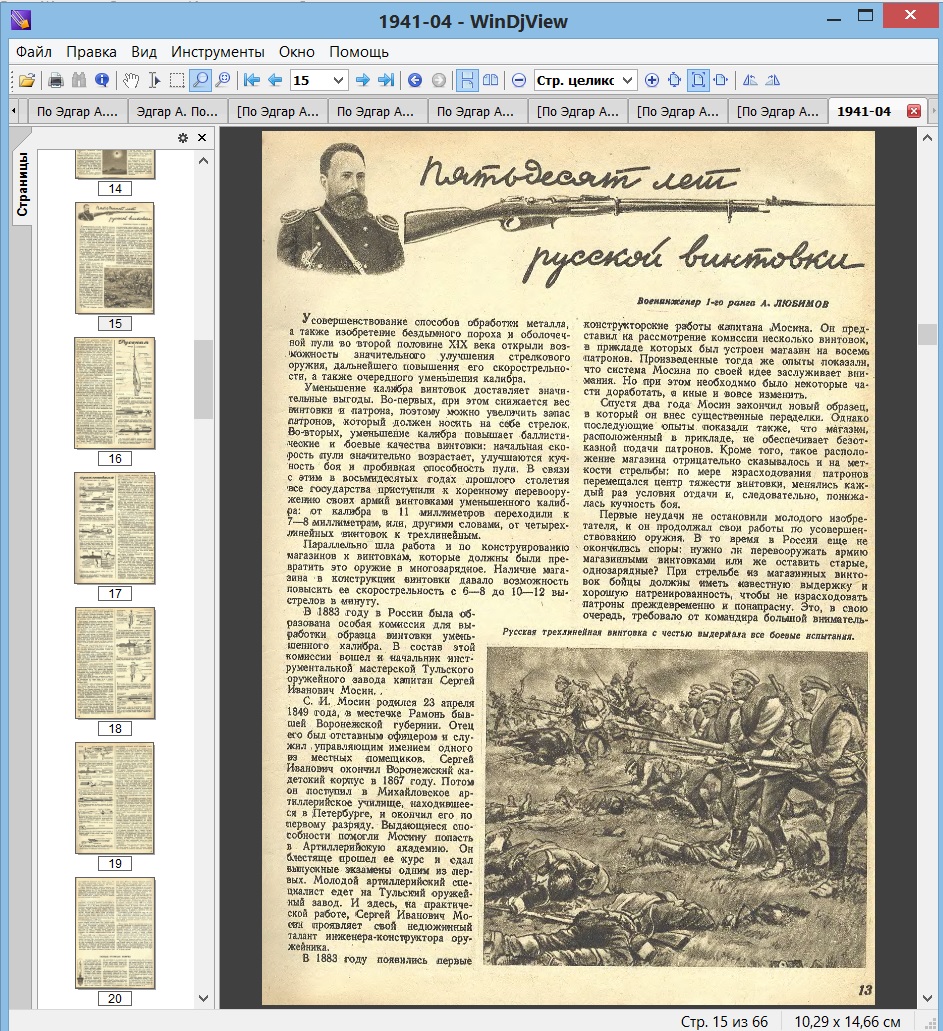Click the document view vertical scrollbar thumb
Viewport: 943px width, 1031px height.
[927, 334]
